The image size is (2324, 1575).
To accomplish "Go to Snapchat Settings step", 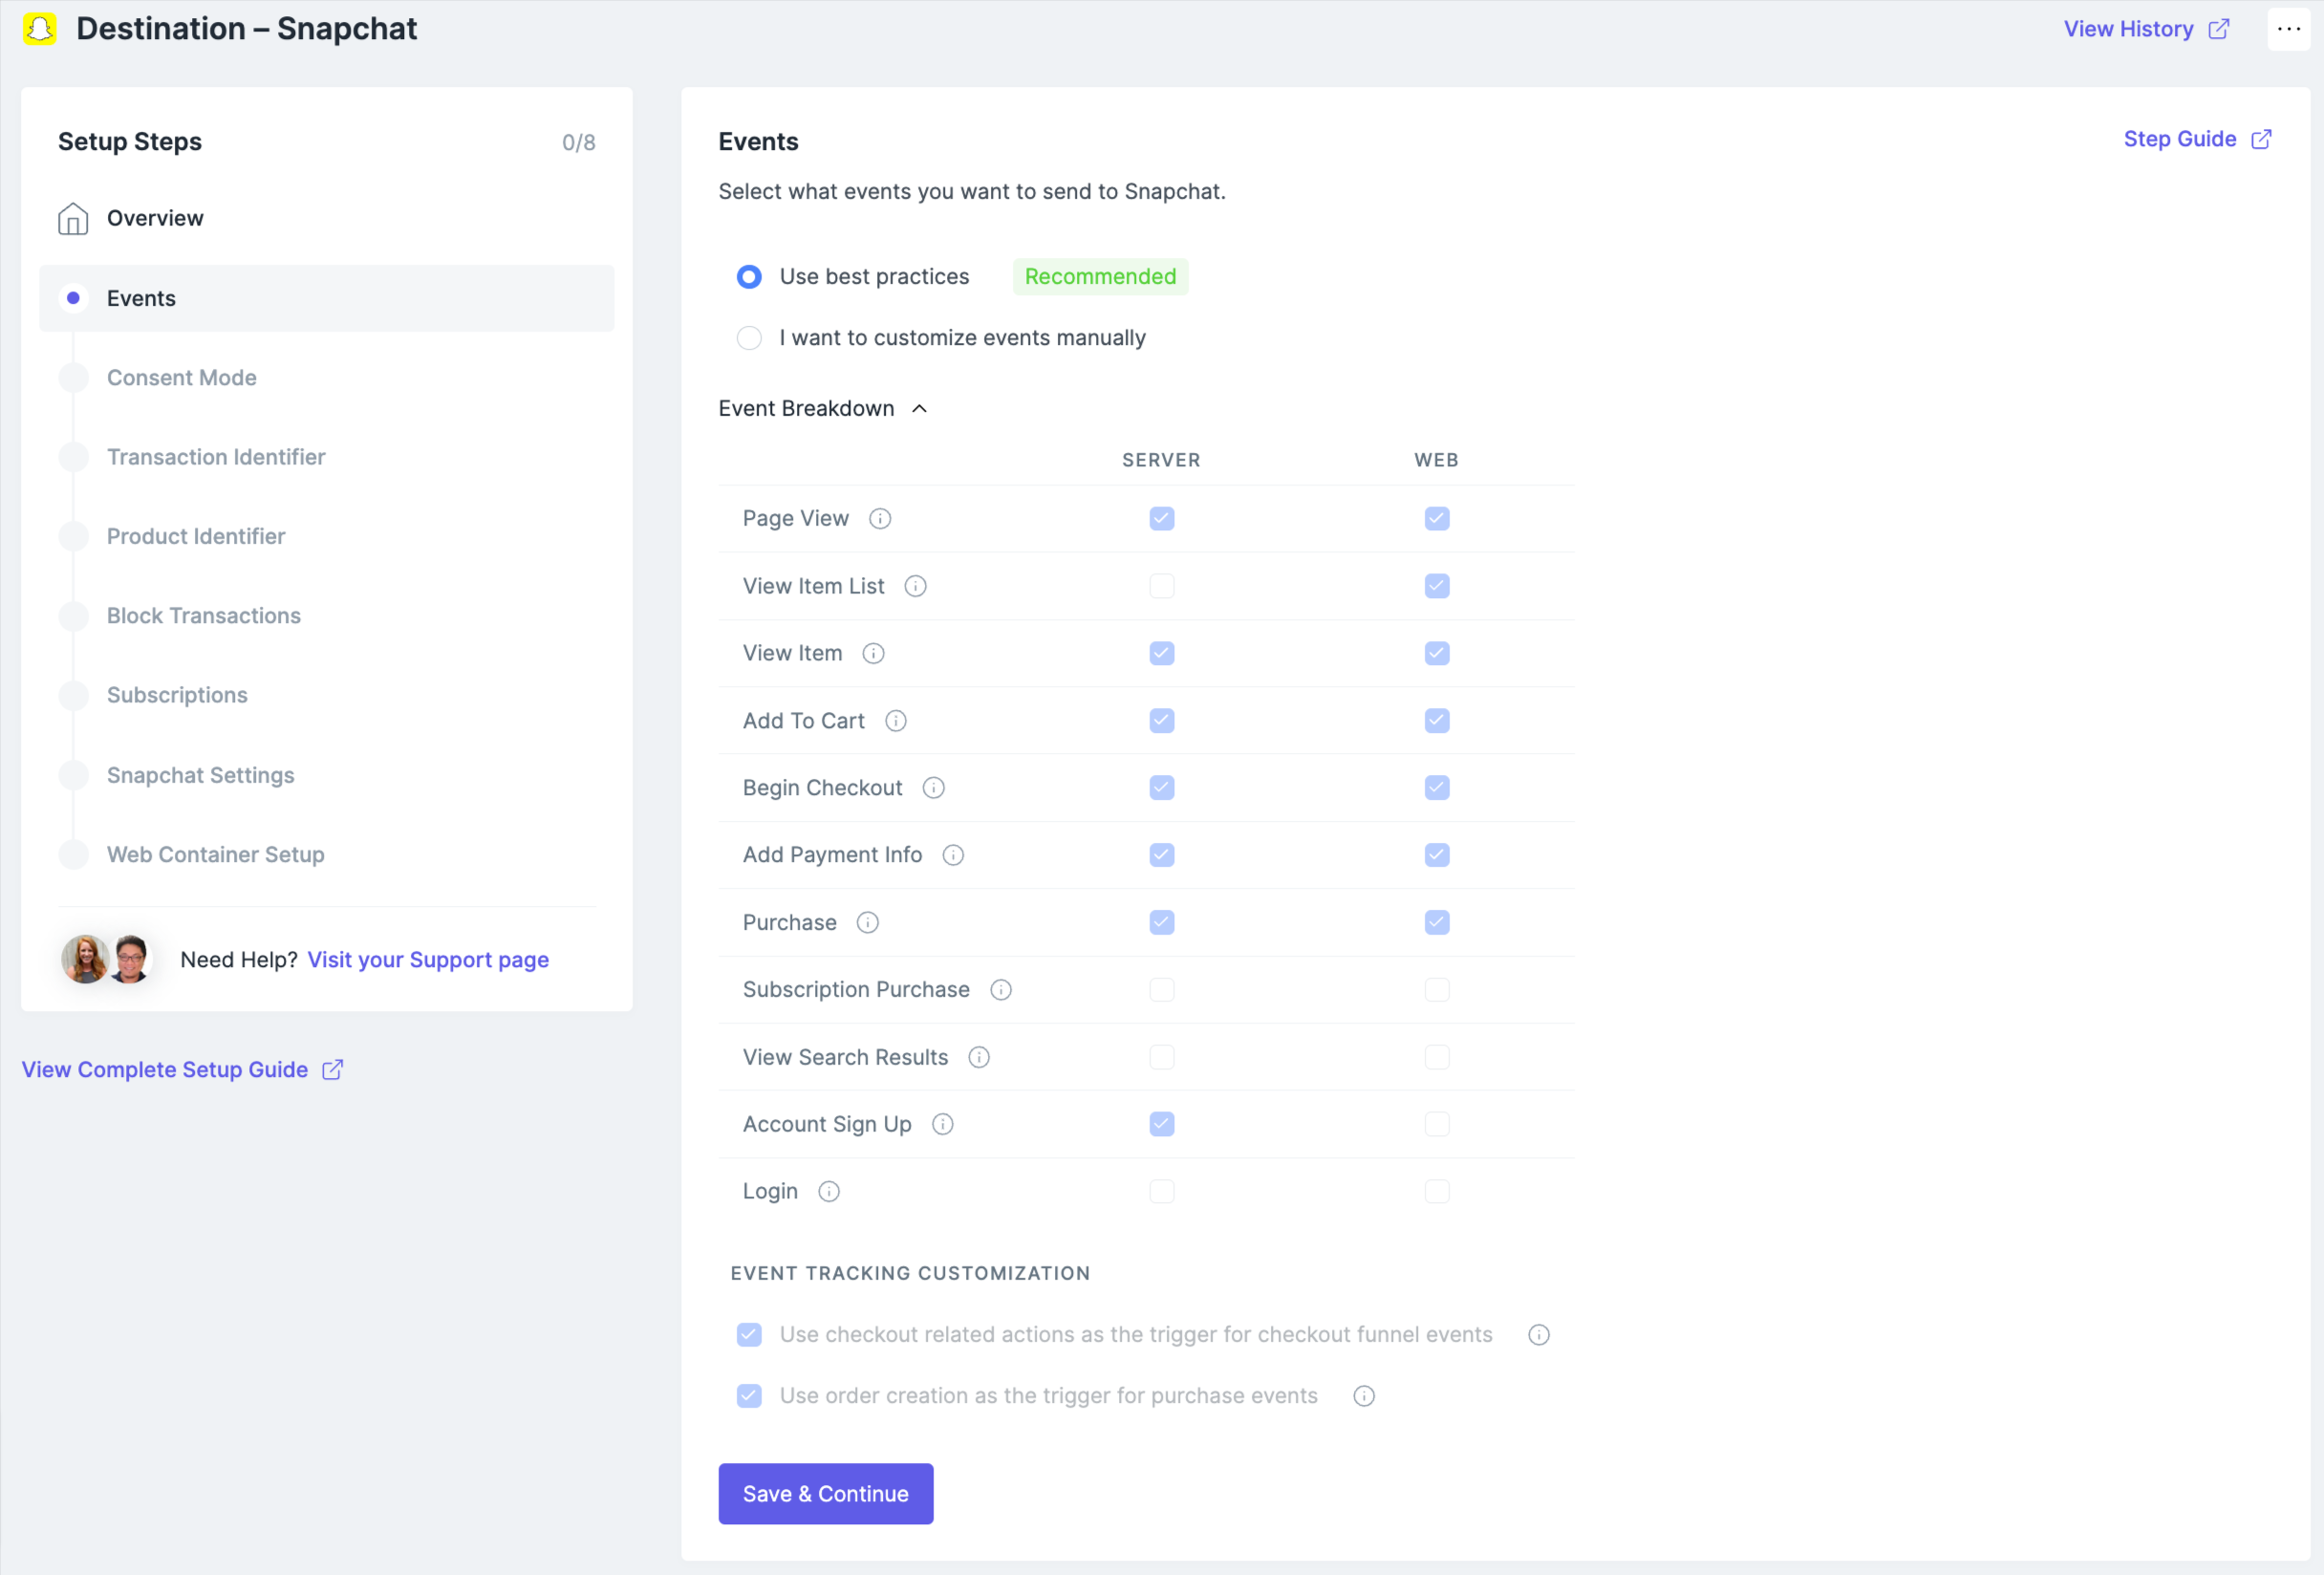I will click(x=200, y=775).
